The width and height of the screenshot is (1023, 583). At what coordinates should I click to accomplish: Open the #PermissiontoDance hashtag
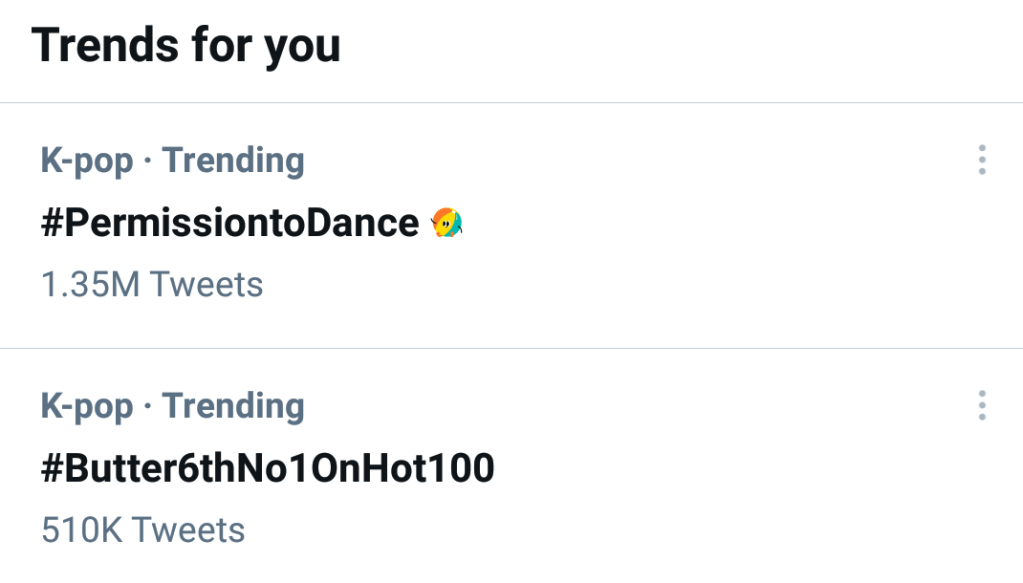(x=229, y=223)
